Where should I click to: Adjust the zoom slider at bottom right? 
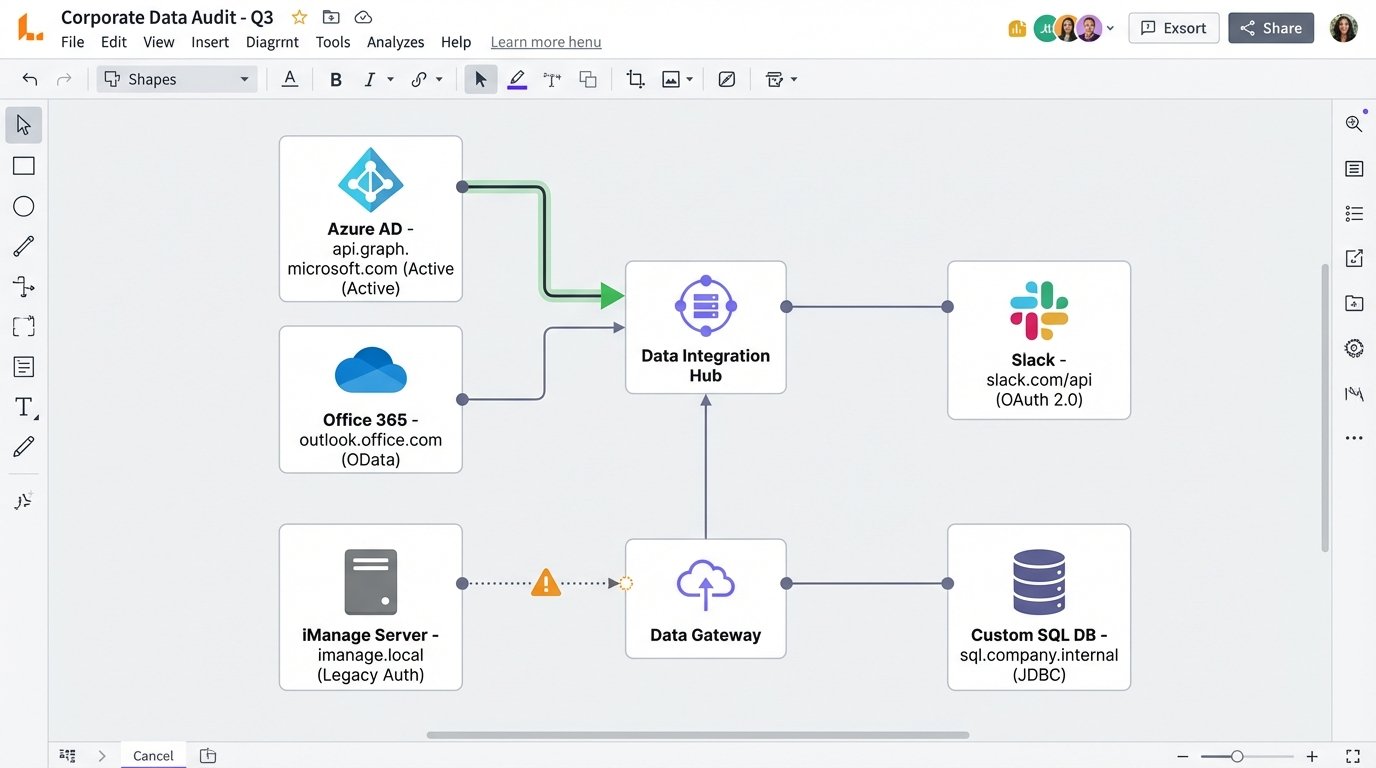coord(1240,757)
